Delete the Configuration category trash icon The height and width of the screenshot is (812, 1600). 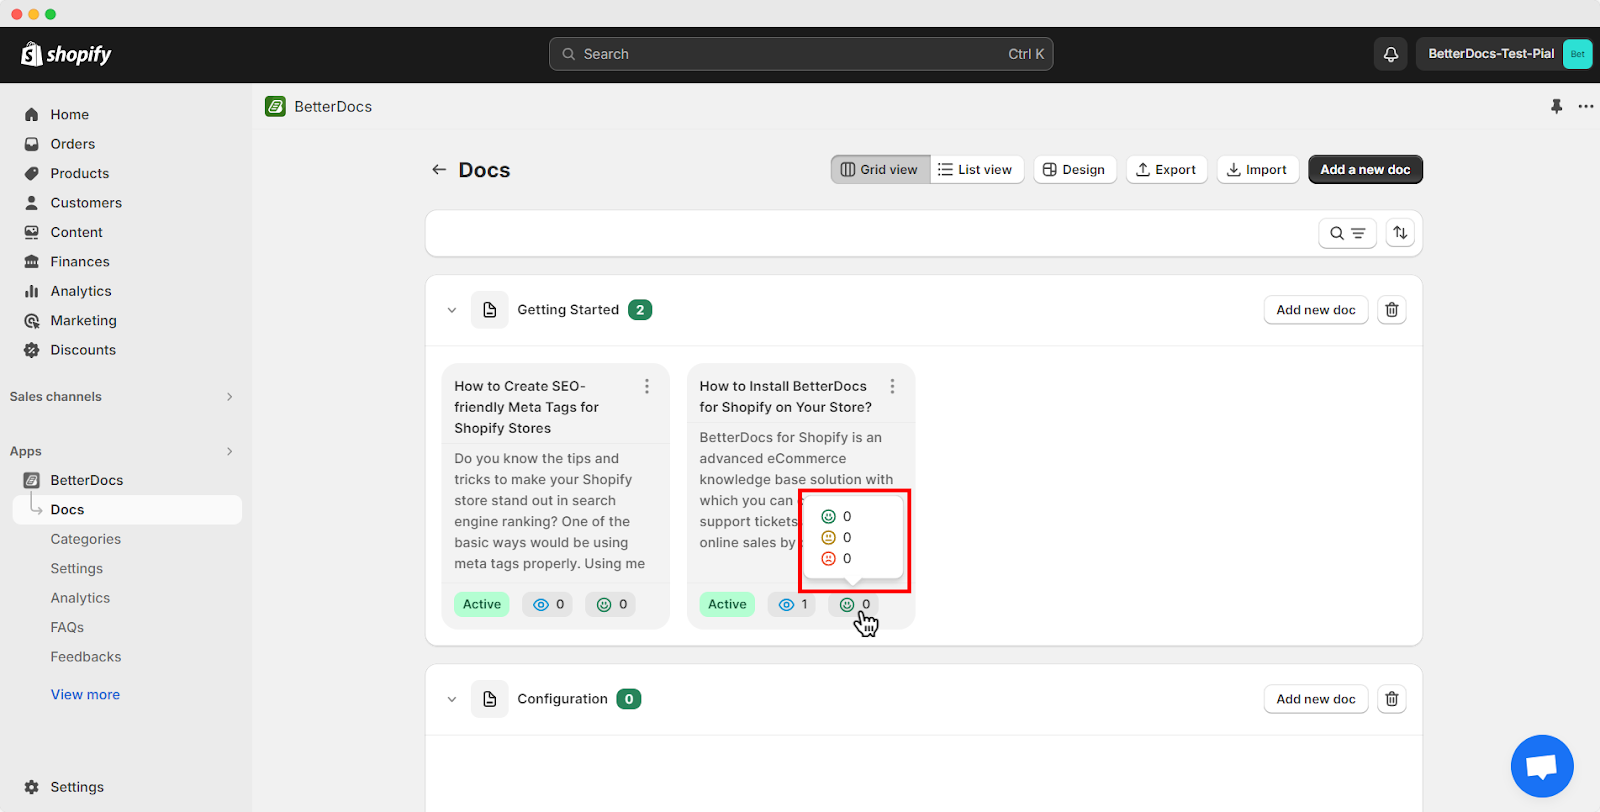click(1391, 699)
